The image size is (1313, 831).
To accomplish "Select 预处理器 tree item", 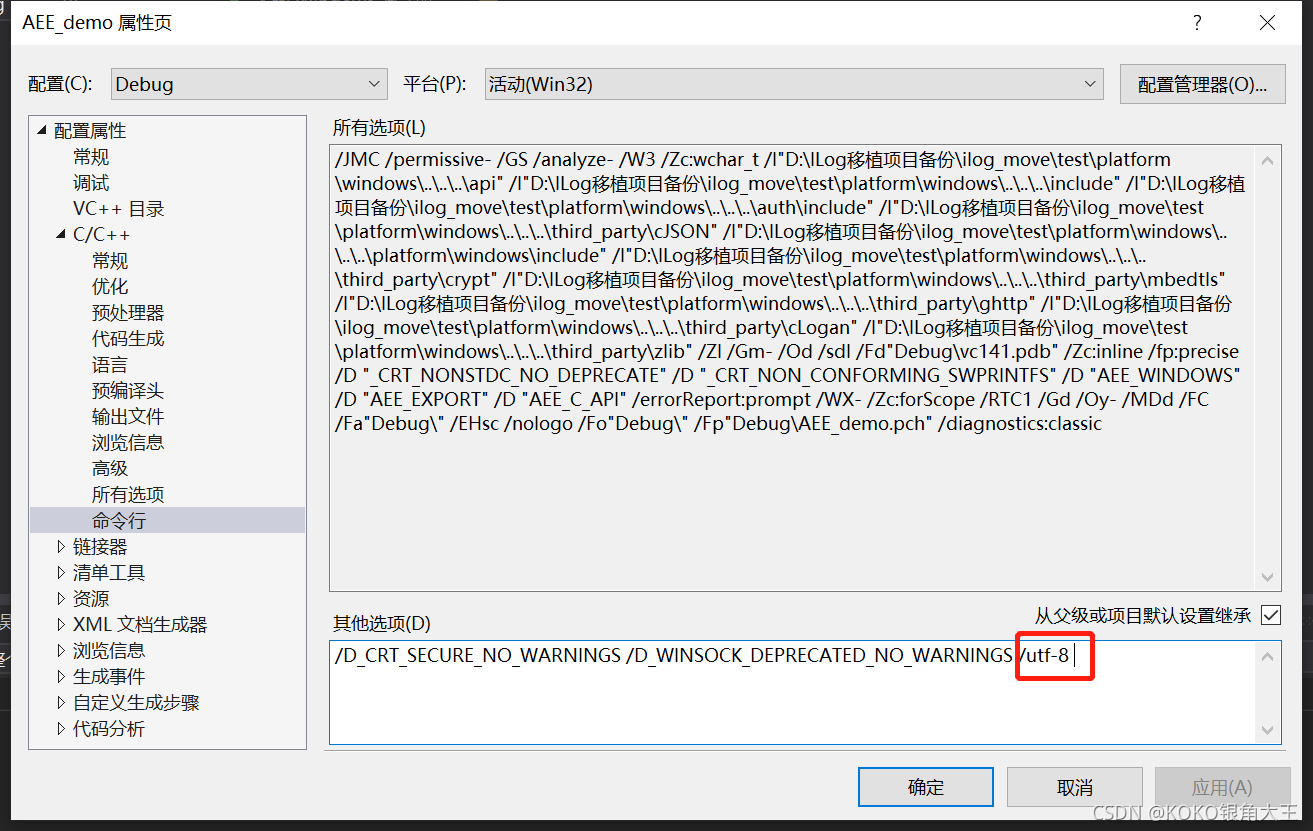I will 128,313.
